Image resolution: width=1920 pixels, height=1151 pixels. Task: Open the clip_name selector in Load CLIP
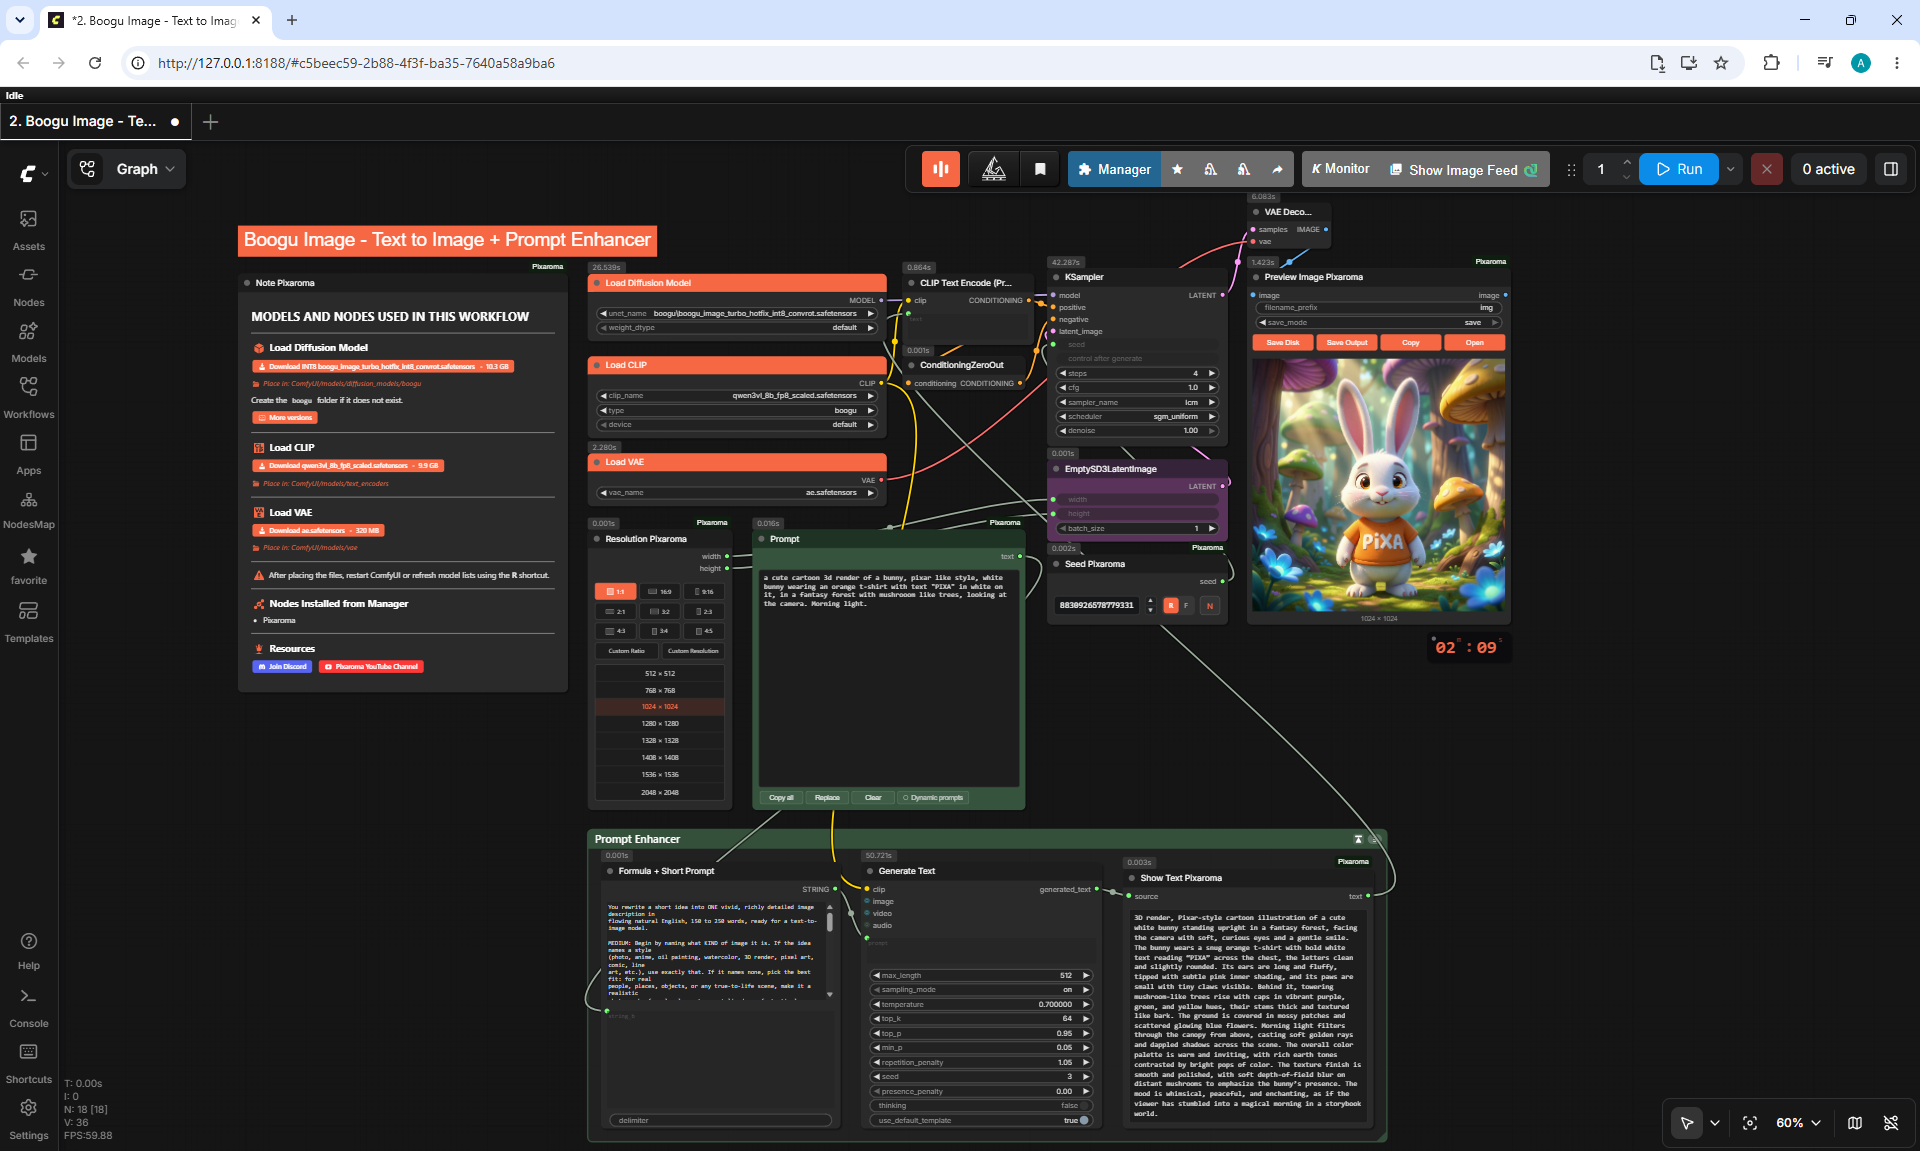(x=737, y=396)
